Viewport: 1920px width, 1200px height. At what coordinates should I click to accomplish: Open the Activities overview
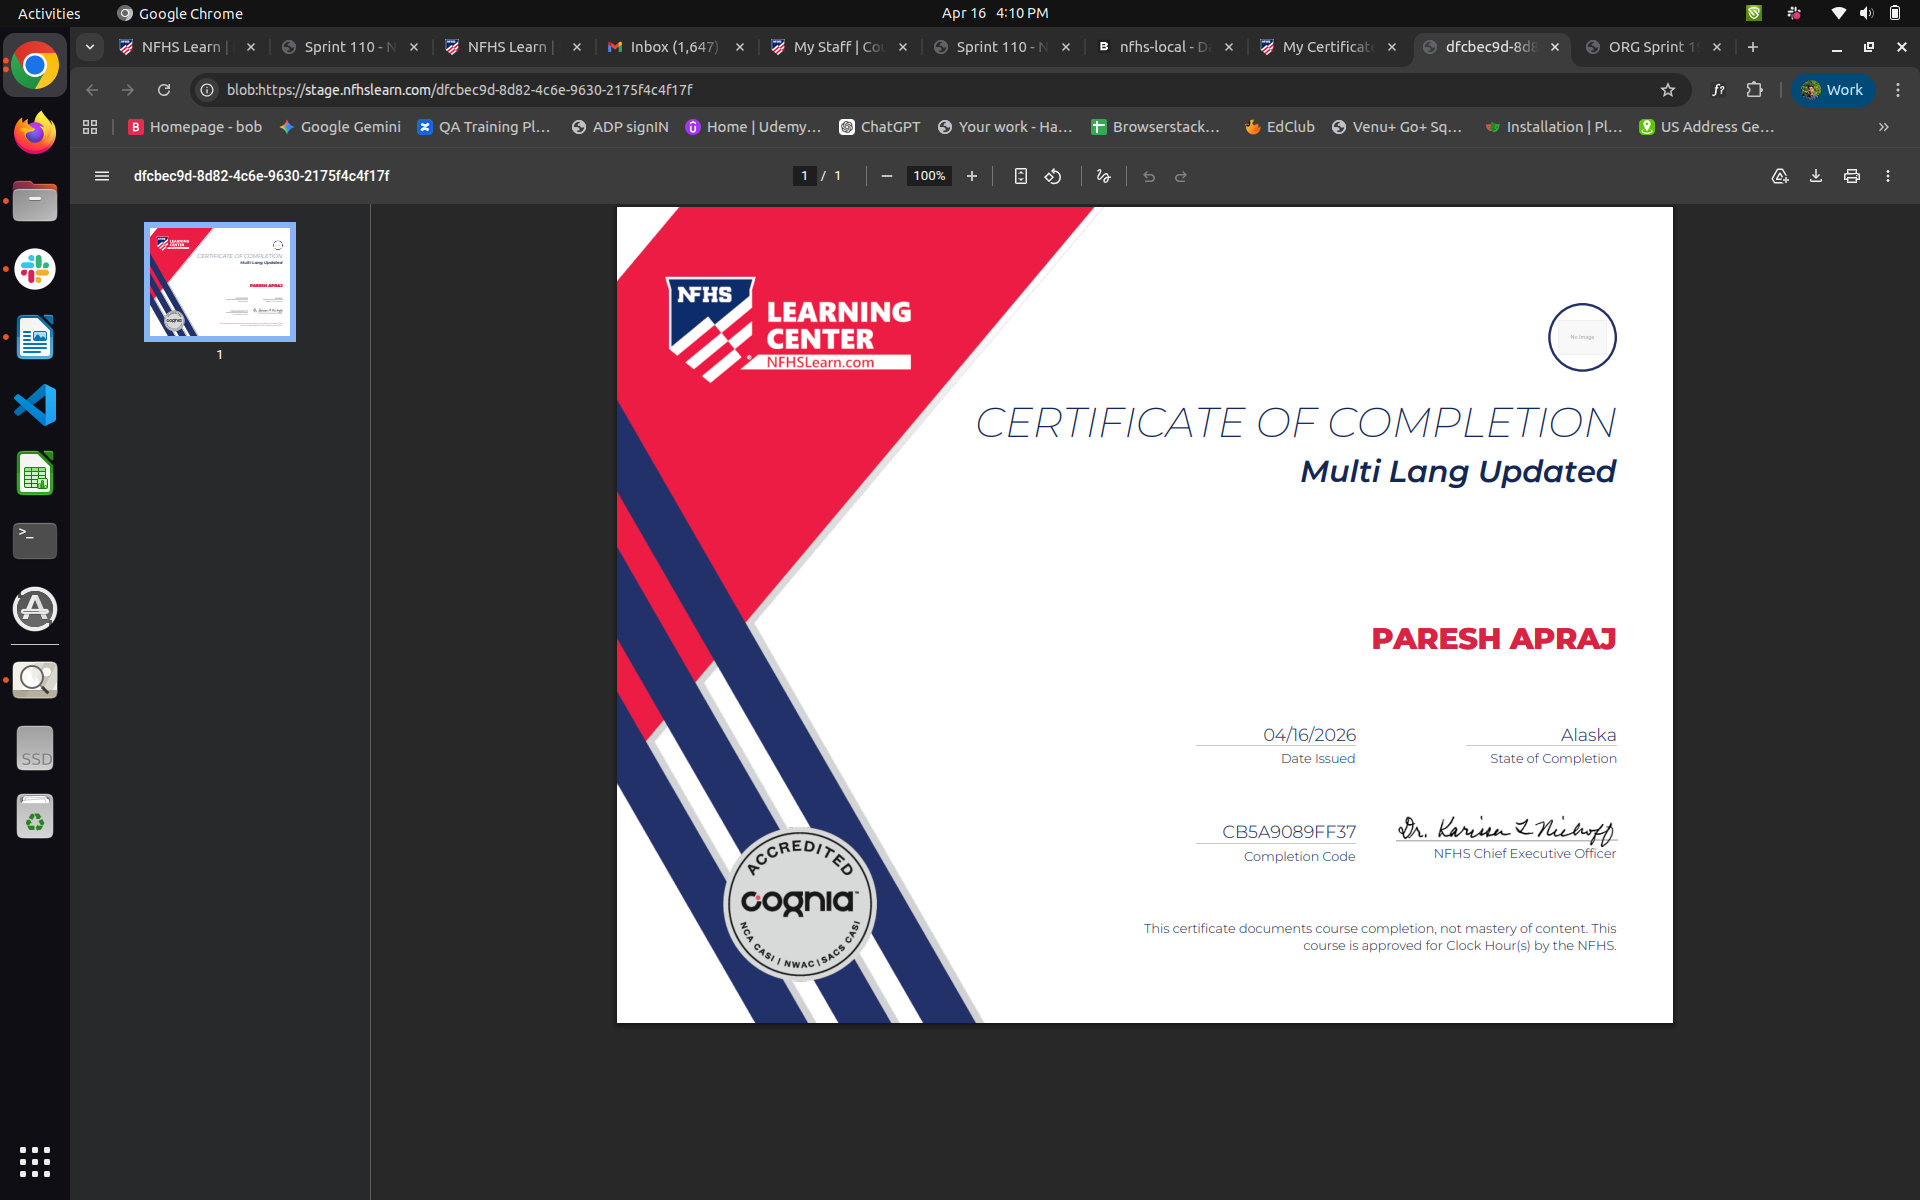(49, 13)
